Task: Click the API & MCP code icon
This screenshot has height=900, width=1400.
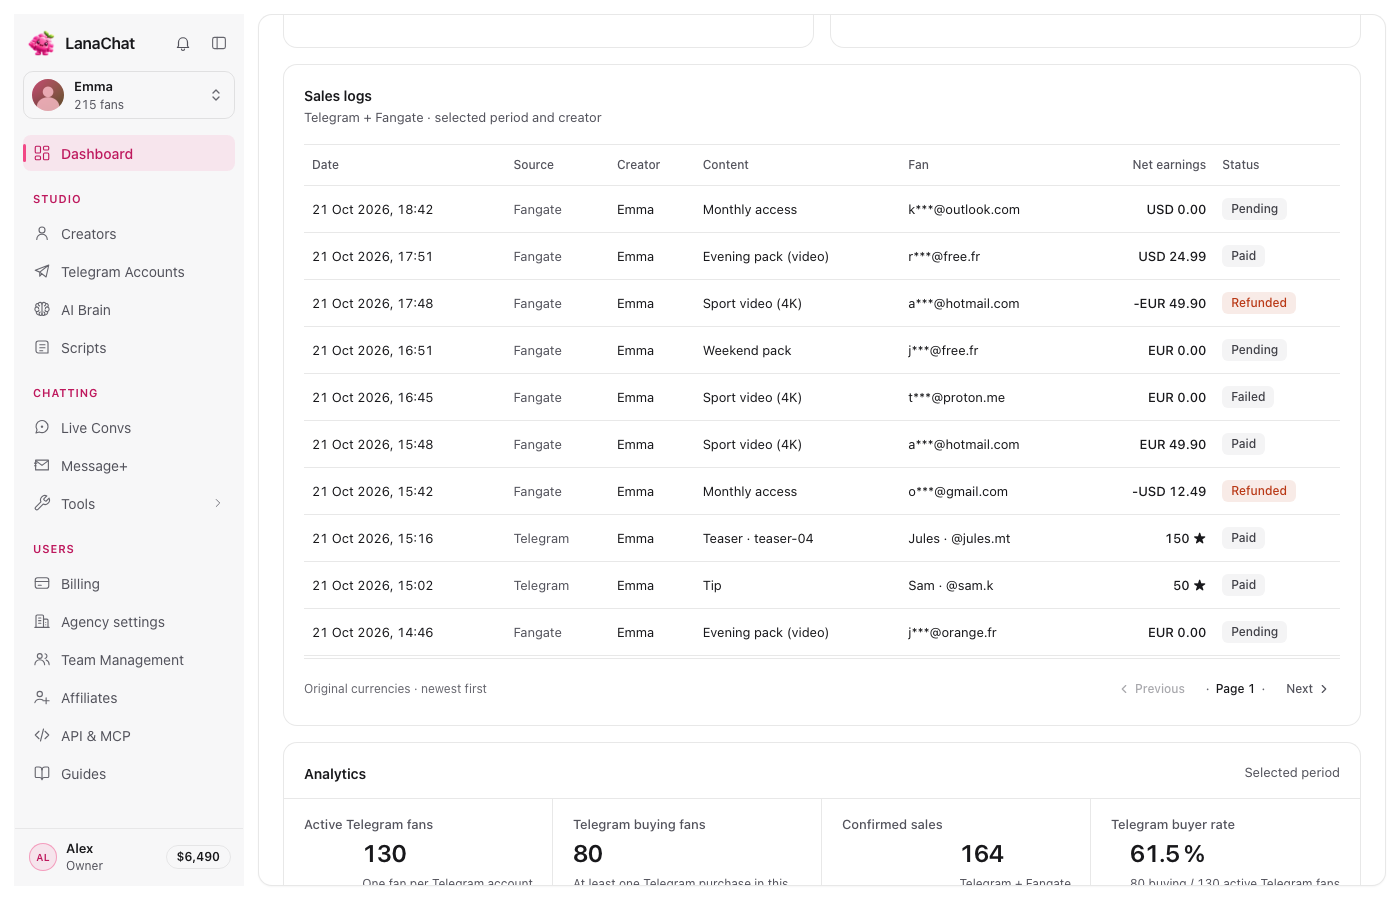Action: (x=42, y=735)
